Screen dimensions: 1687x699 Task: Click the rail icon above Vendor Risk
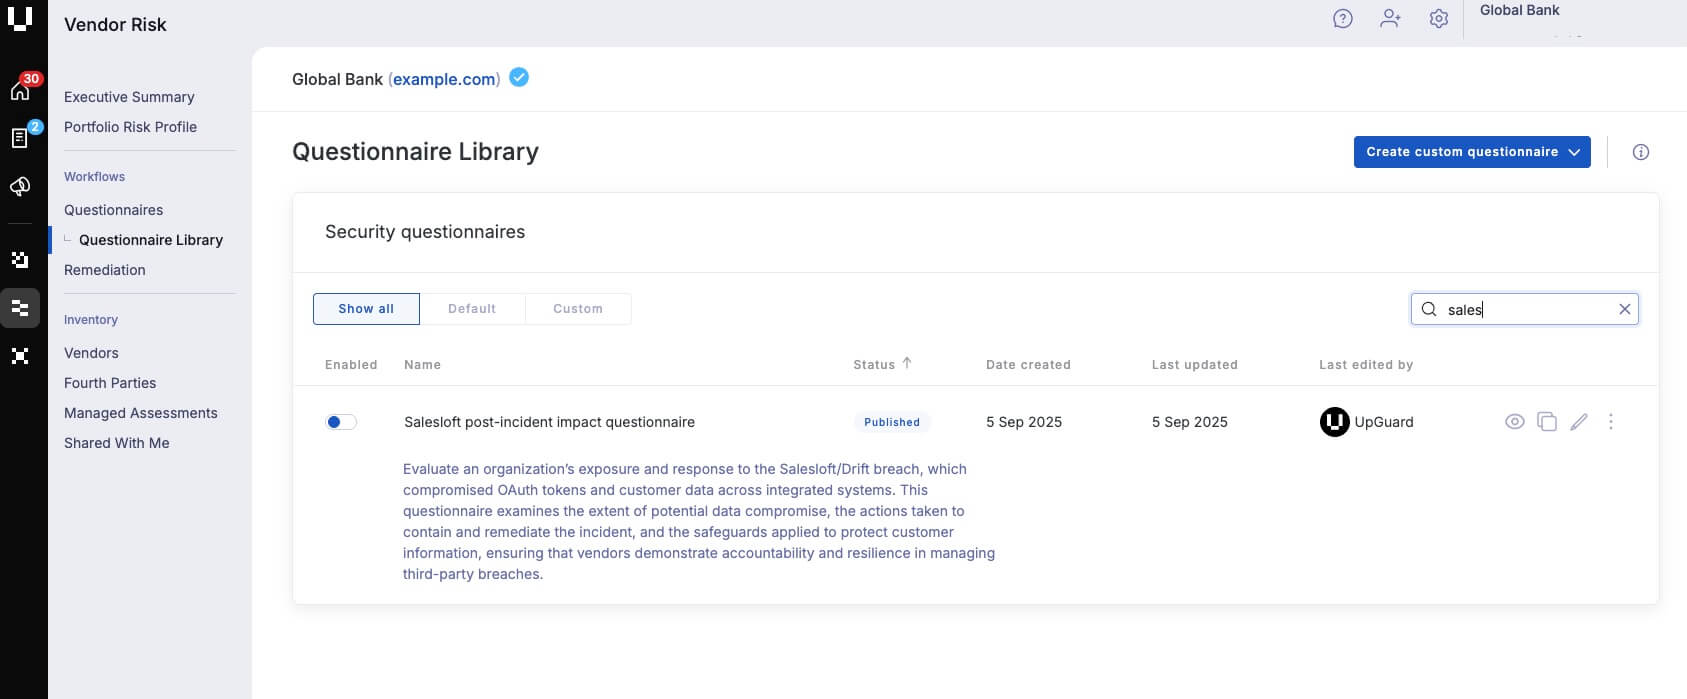pos(20,260)
